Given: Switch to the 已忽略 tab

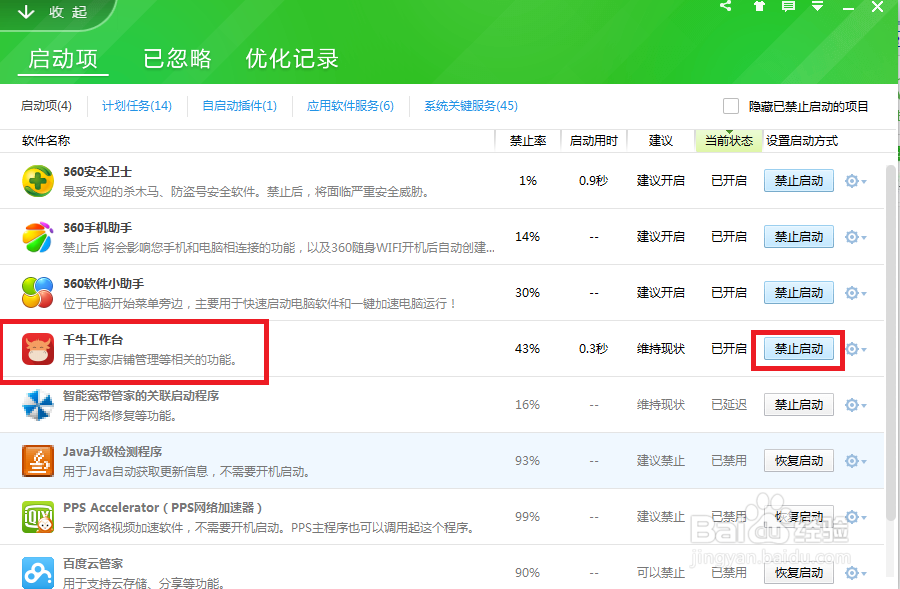Looking at the screenshot, I should click(x=177, y=59).
